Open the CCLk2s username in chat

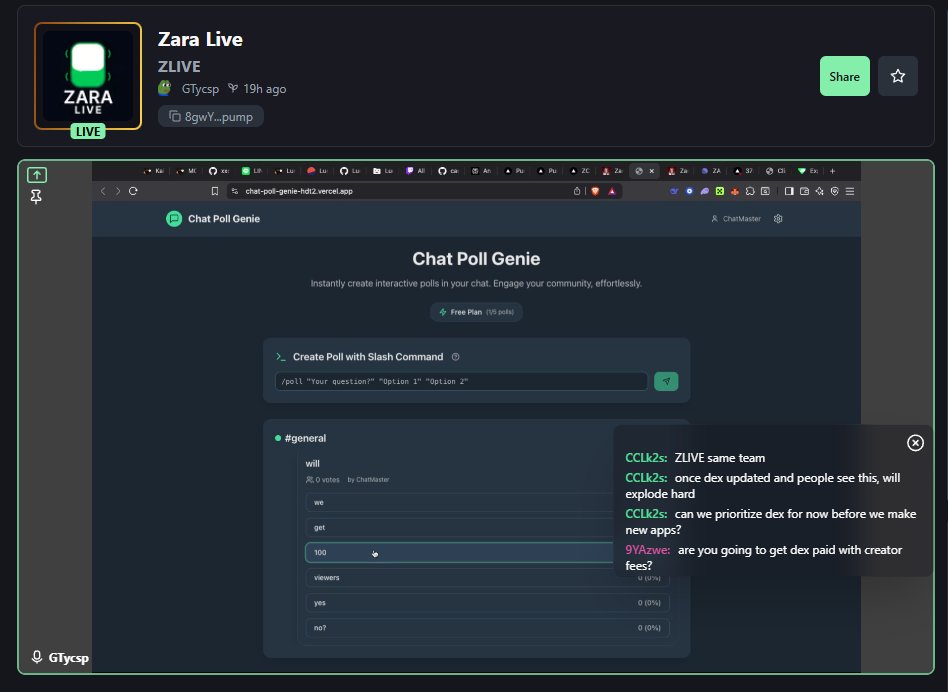(x=646, y=458)
